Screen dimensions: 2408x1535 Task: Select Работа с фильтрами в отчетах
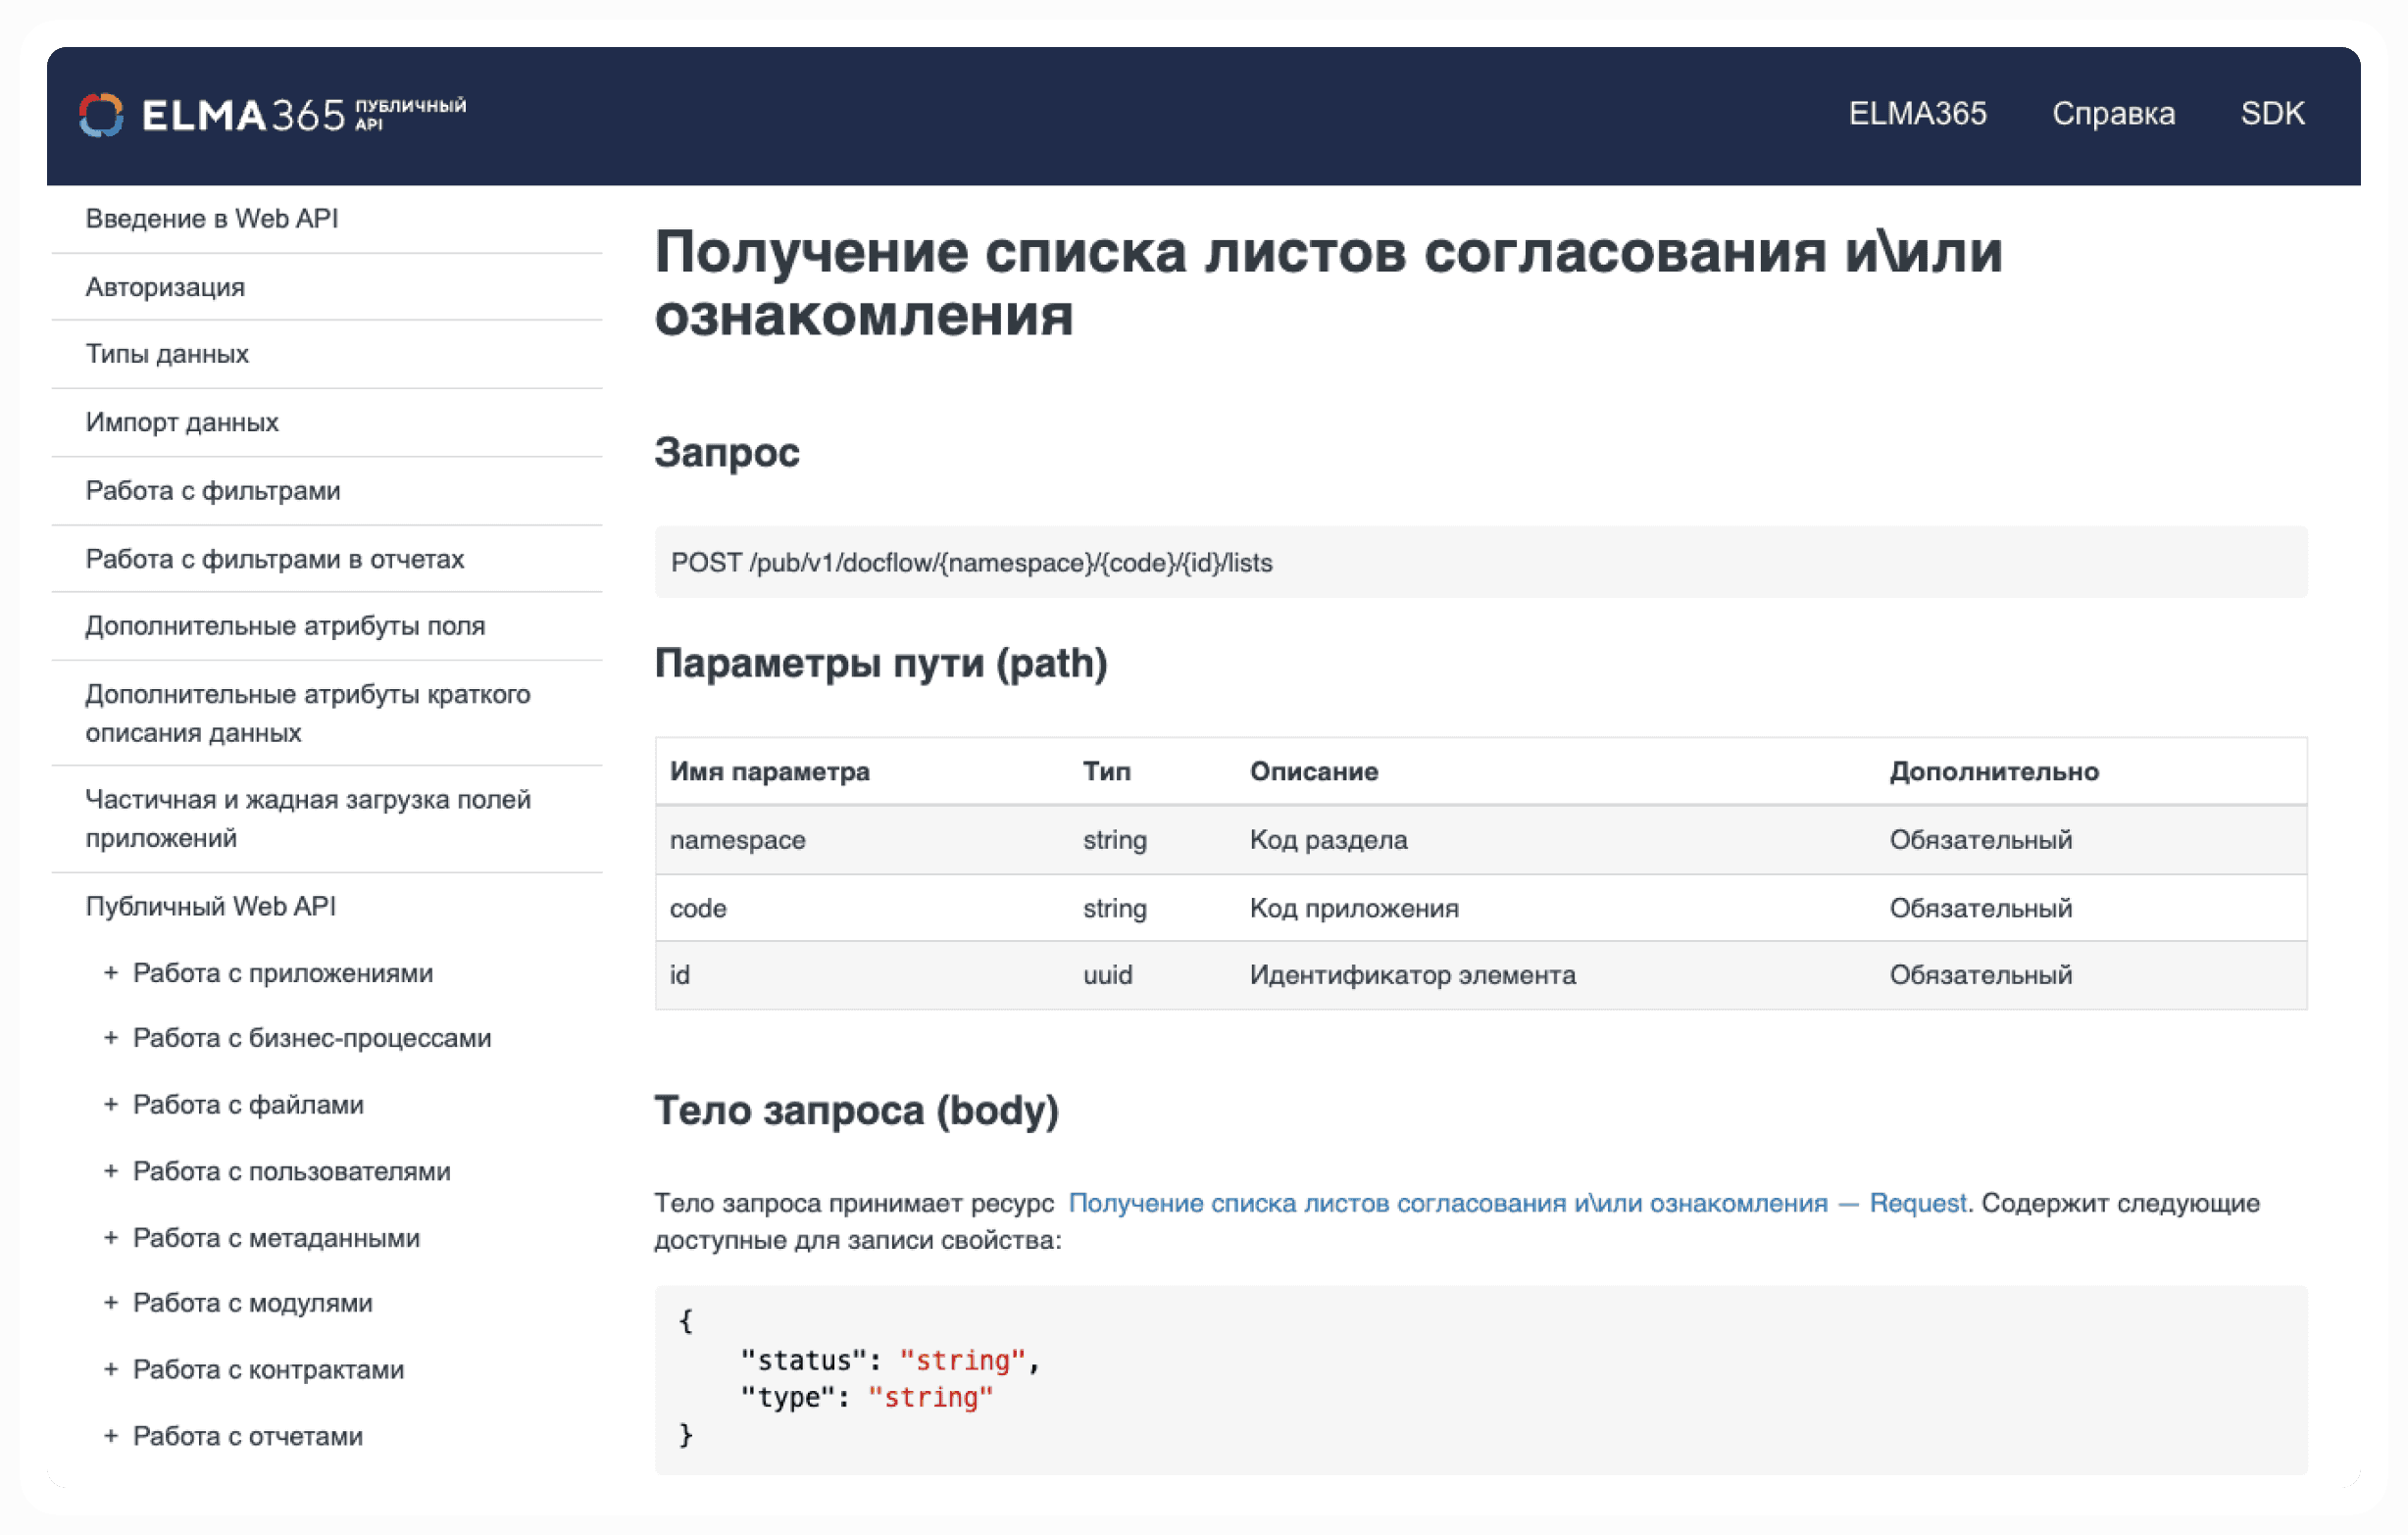(275, 559)
